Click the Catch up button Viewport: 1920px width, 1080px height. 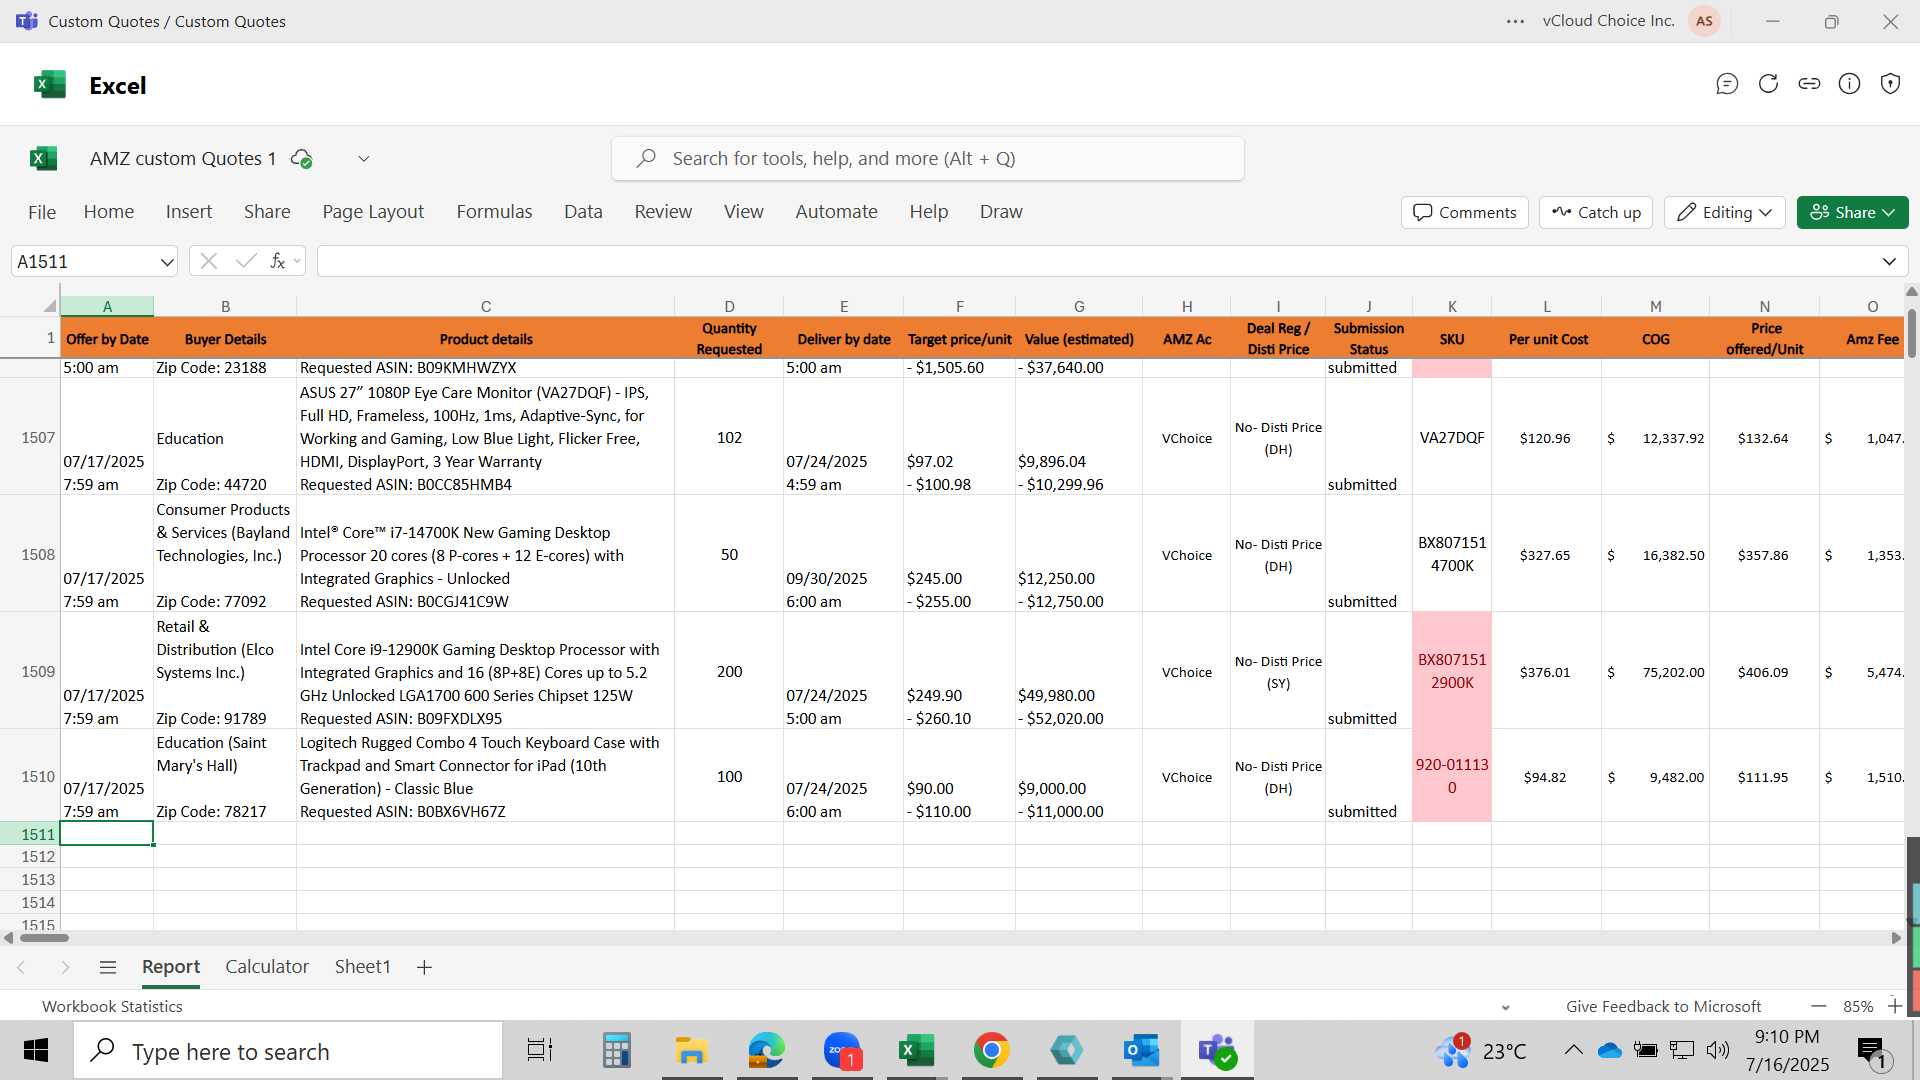coord(1596,212)
